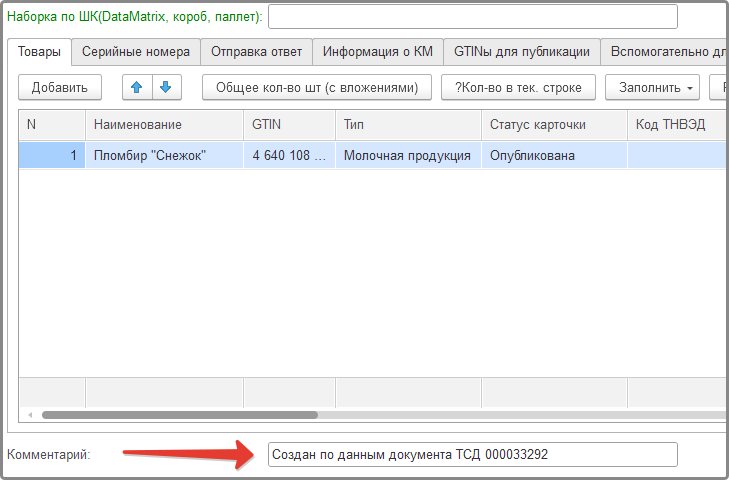Select the empty Код ТНВЭД cell in row 1
This screenshot has height=480, width=729.
click(678, 155)
